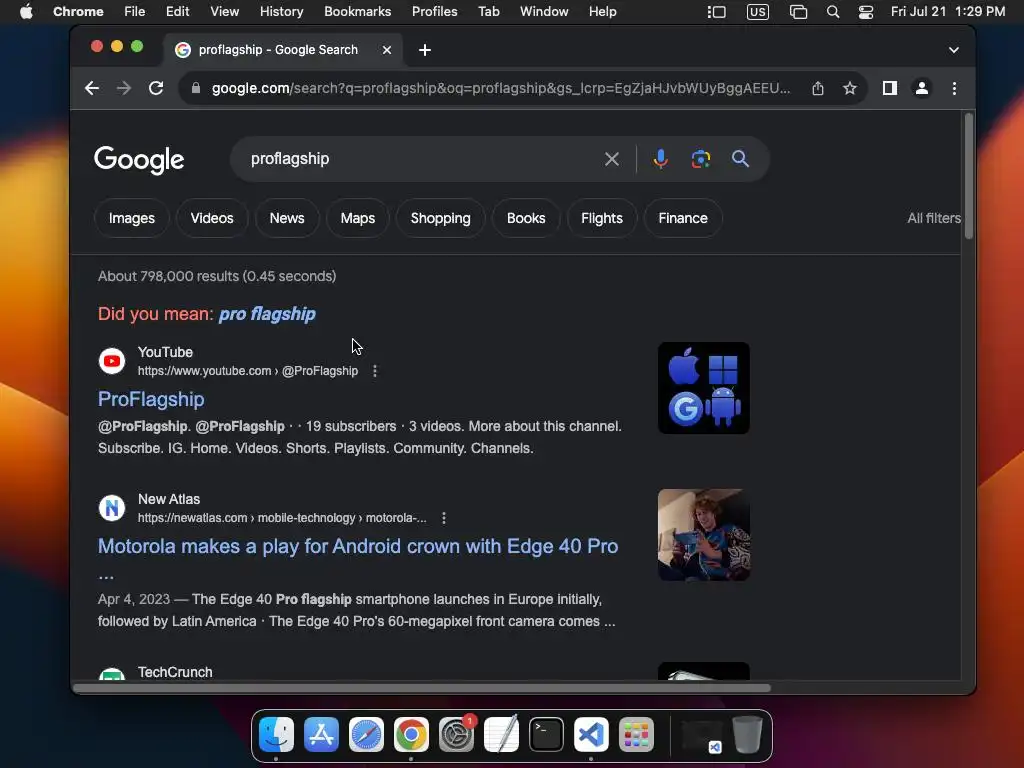Open Terminal from the dock
The image size is (1024, 768).
tap(546, 734)
